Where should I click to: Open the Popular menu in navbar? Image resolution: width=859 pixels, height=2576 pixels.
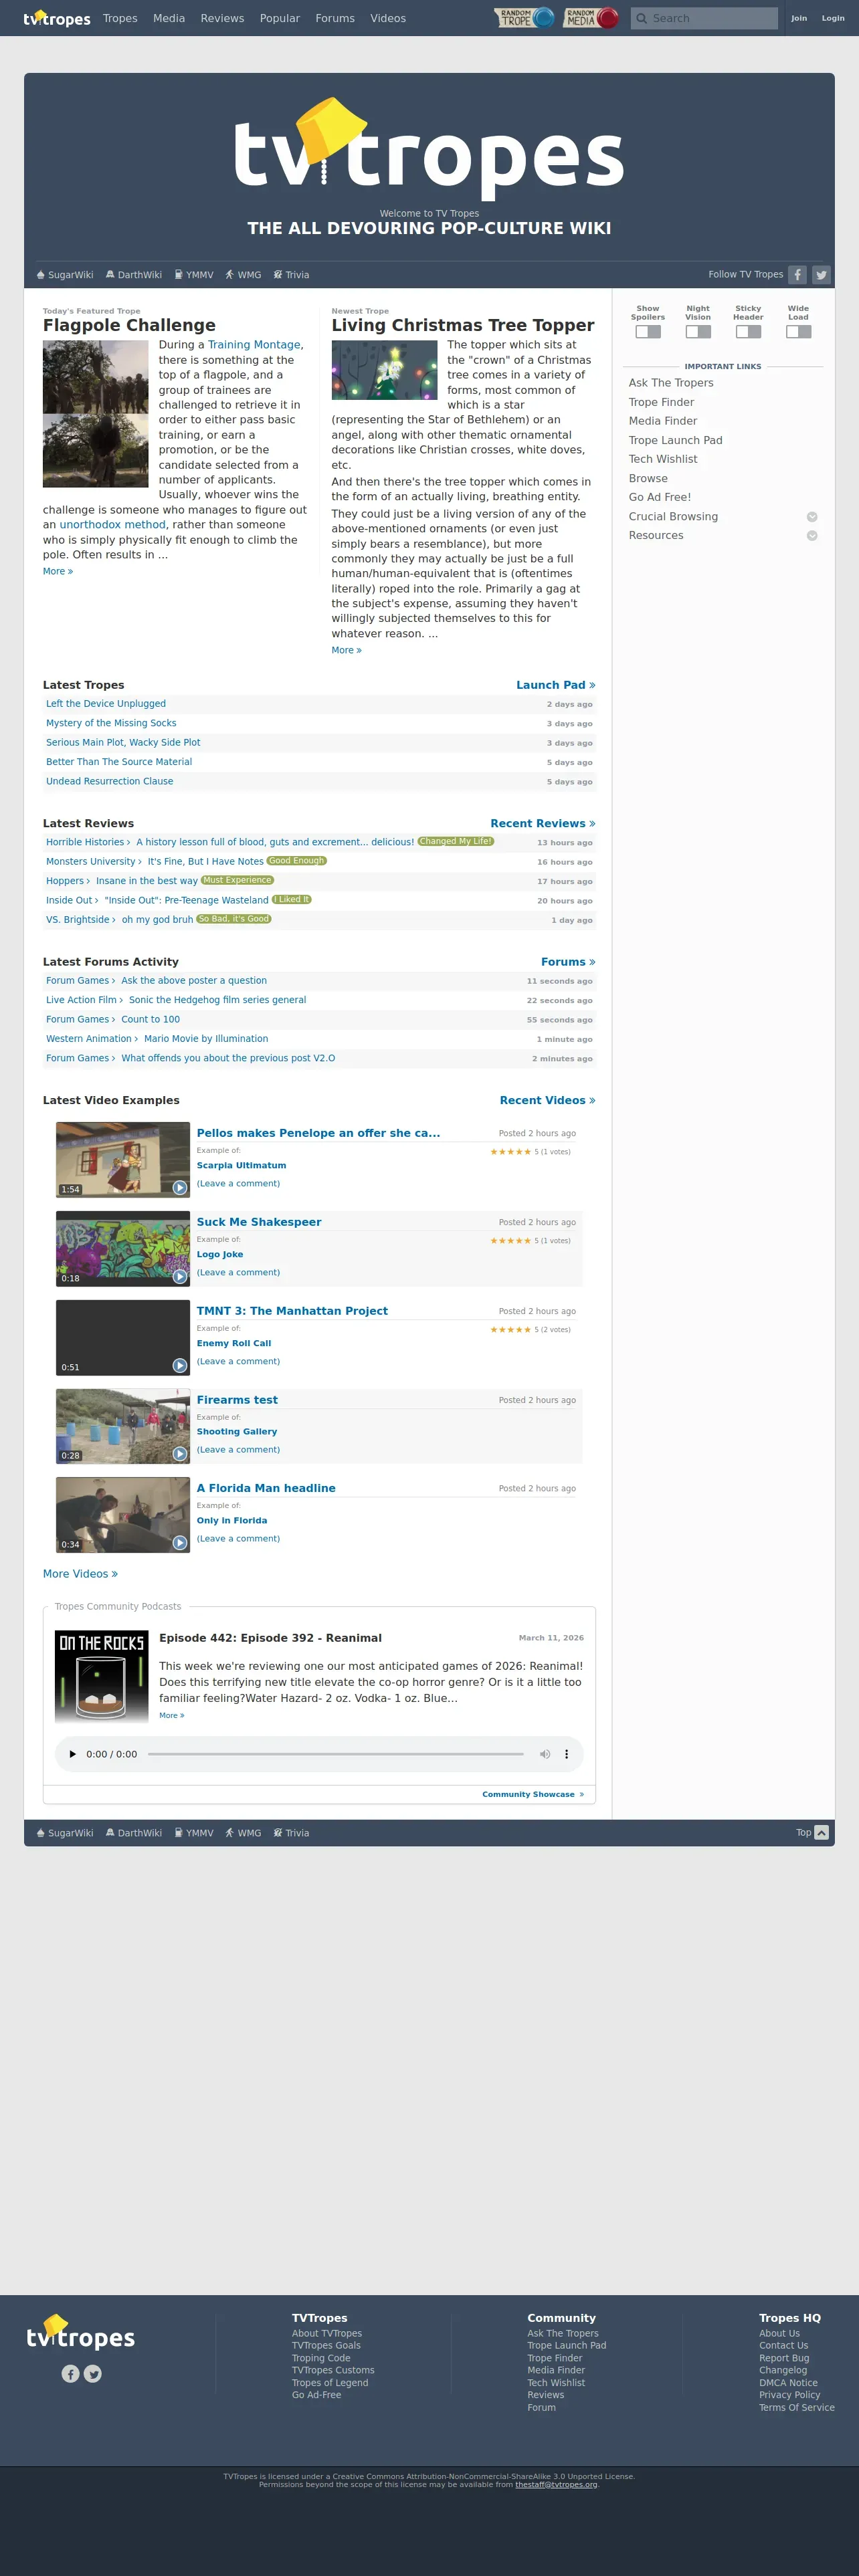click(x=280, y=18)
